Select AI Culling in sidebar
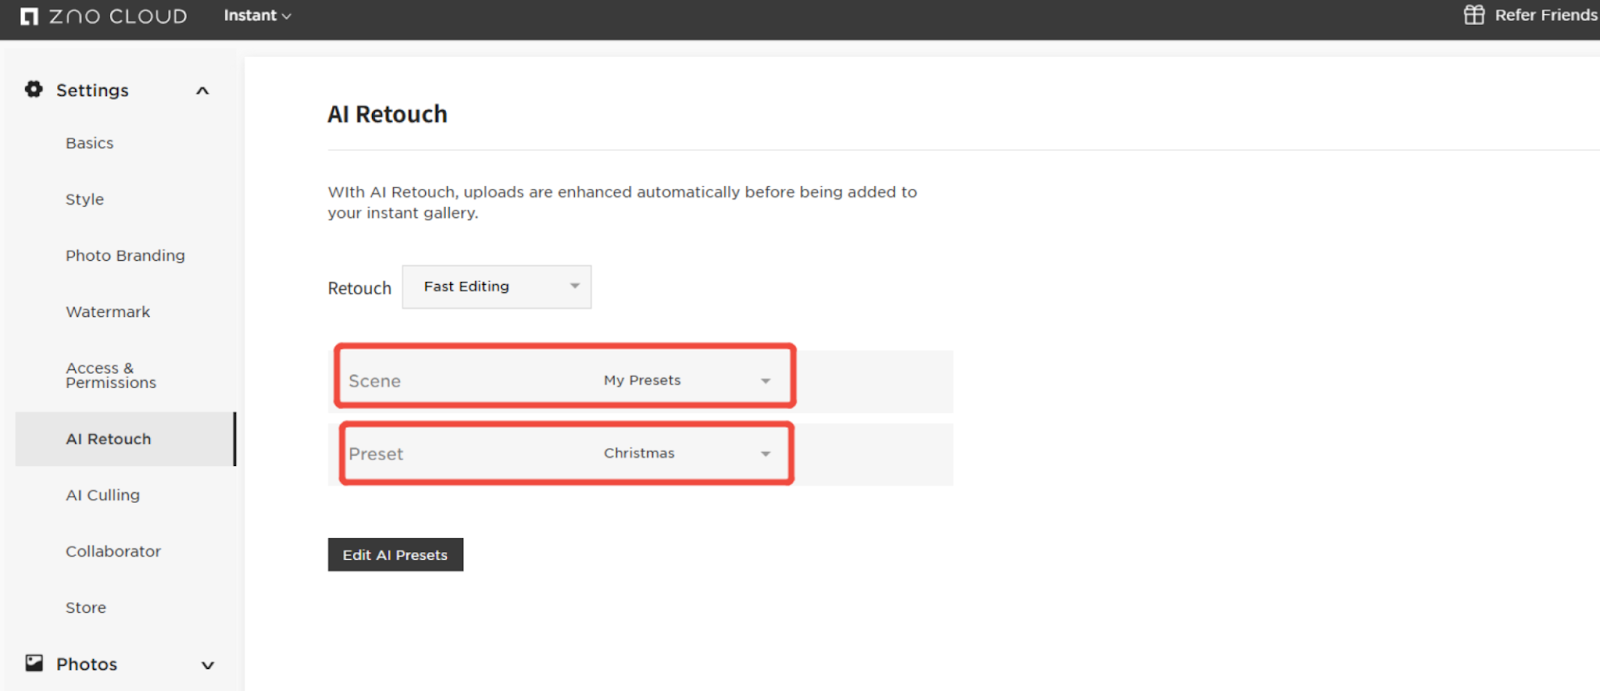This screenshot has height=691, width=1600. [x=103, y=495]
